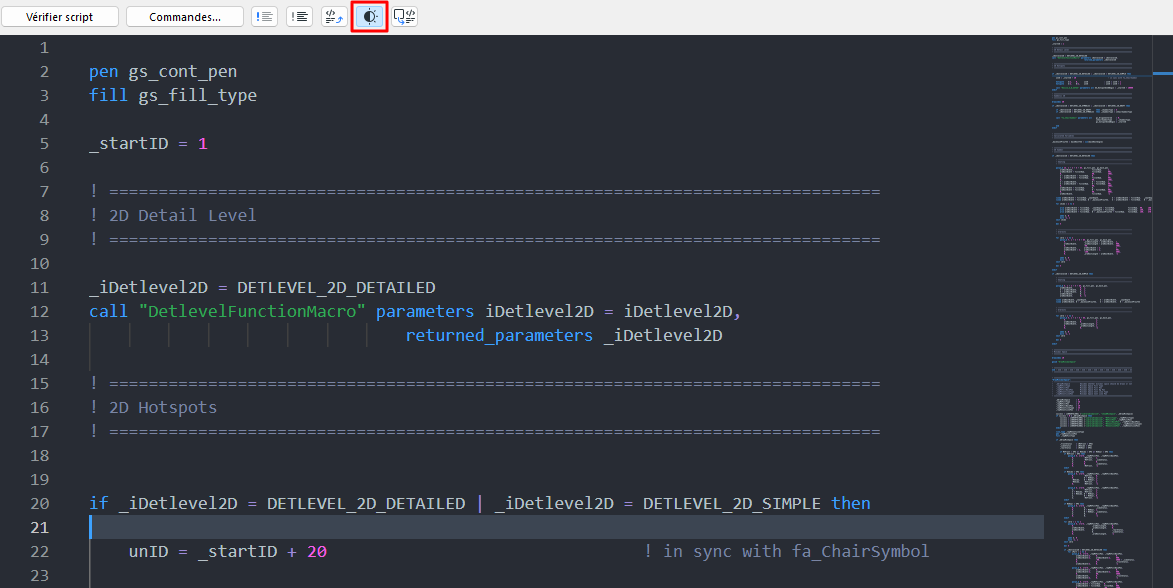Screen dimensions: 1173x588
Task: Click the keyword "fill" on line 3
Action: [x=108, y=96]
